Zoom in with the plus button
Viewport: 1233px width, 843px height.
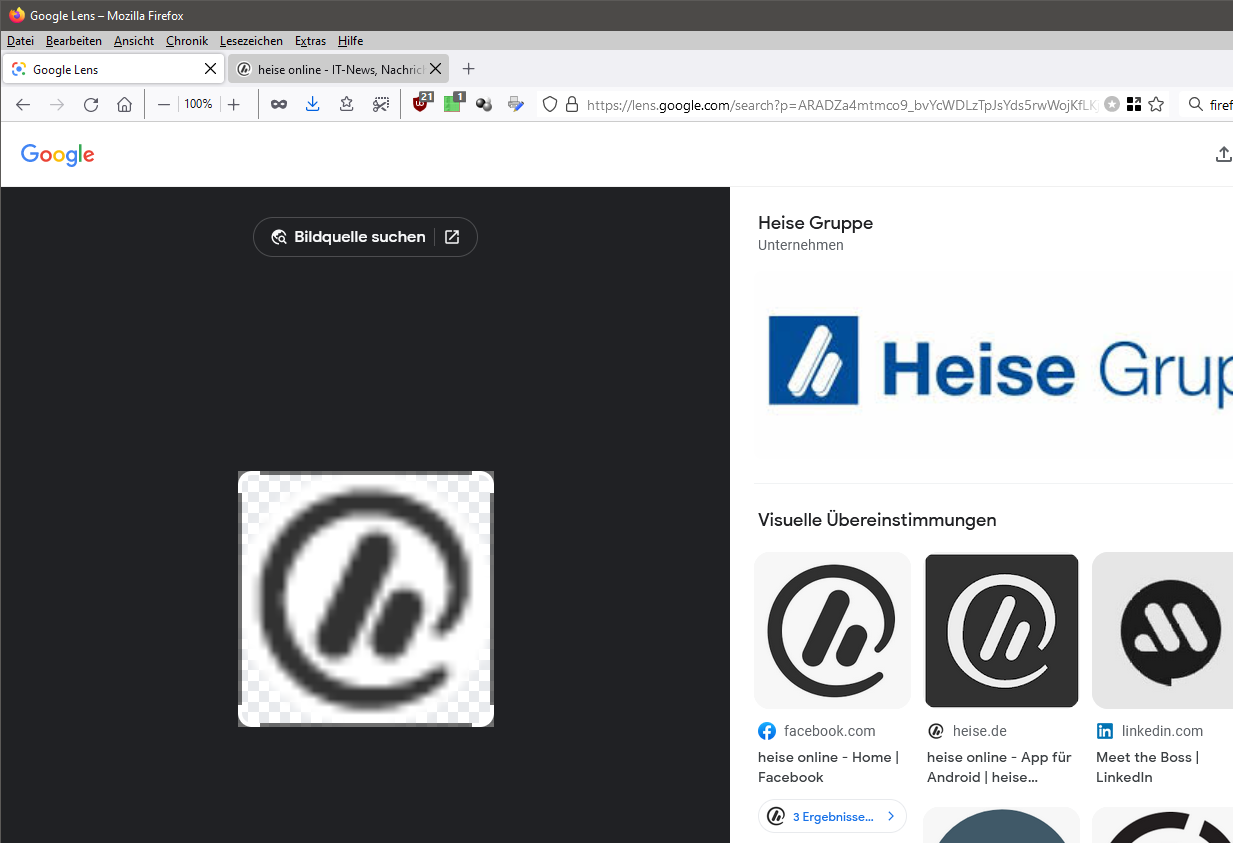click(233, 104)
